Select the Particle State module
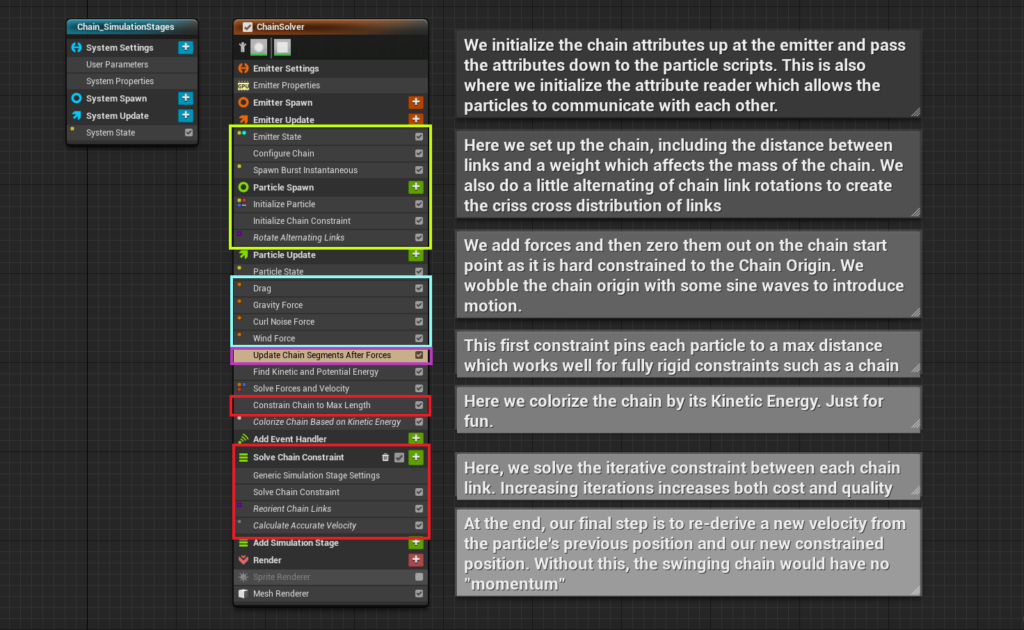The width and height of the screenshot is (1024, 630). pyautogui.click(x=330, y=272)
